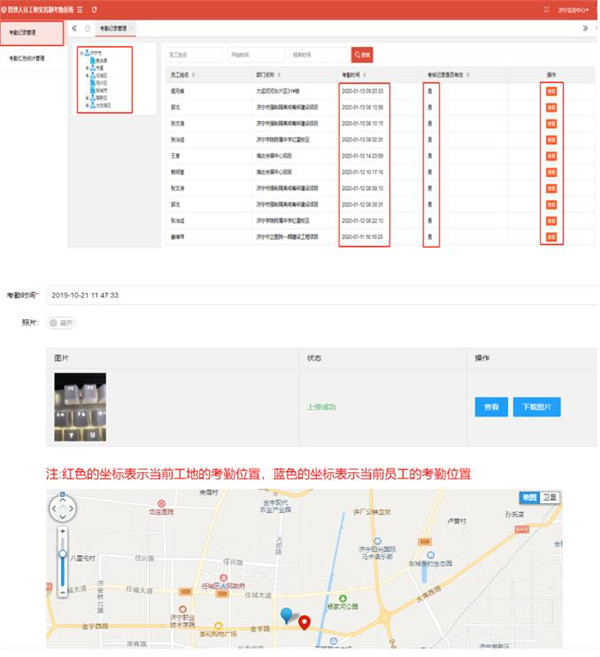The height and width of the screenshot is (657, 600).
Task: Open 考勤记录管理 in the left sidebar
Action: [x=32, y=33]
